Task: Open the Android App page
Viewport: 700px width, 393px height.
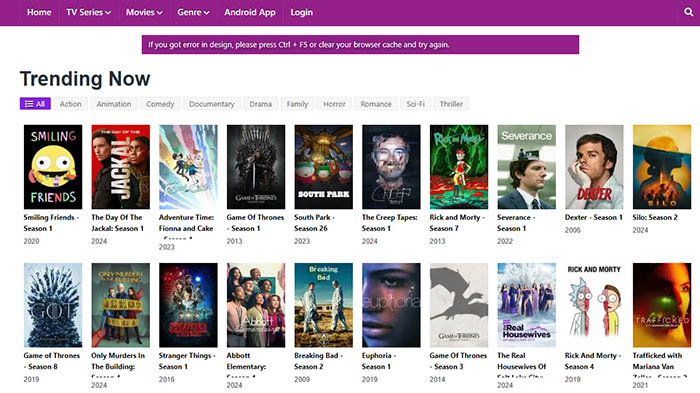Action: coord(250,13)
